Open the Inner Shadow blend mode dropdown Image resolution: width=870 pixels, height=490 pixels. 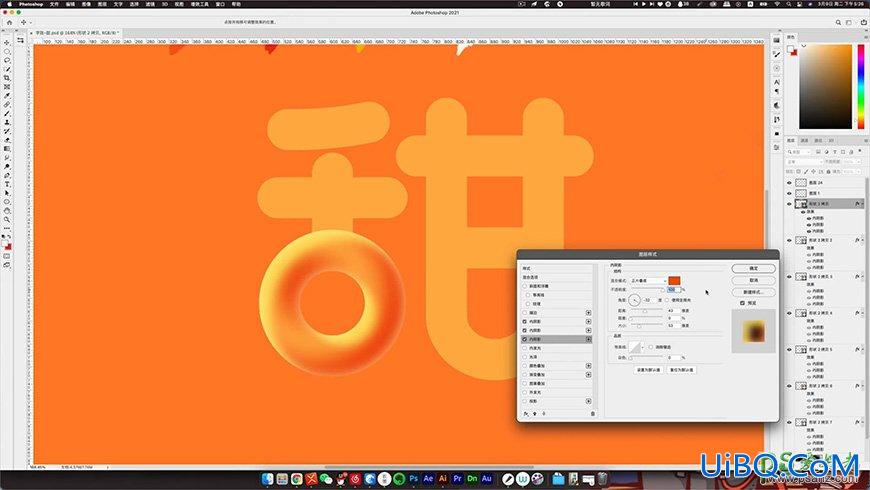(x=649, y=281)
